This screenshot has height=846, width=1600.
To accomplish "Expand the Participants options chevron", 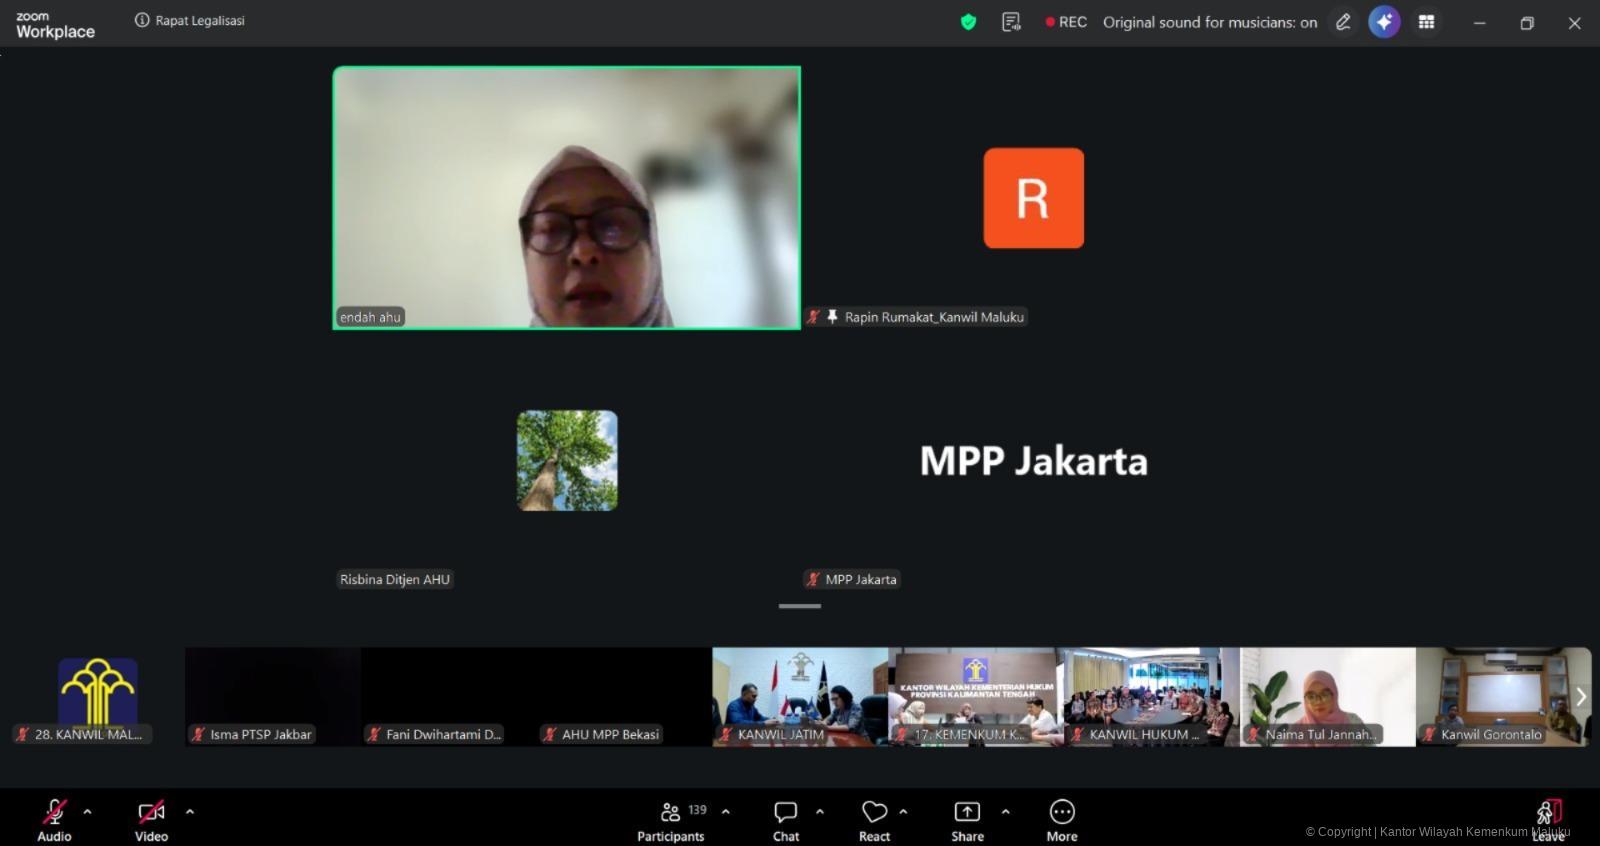I will [726, 812].
